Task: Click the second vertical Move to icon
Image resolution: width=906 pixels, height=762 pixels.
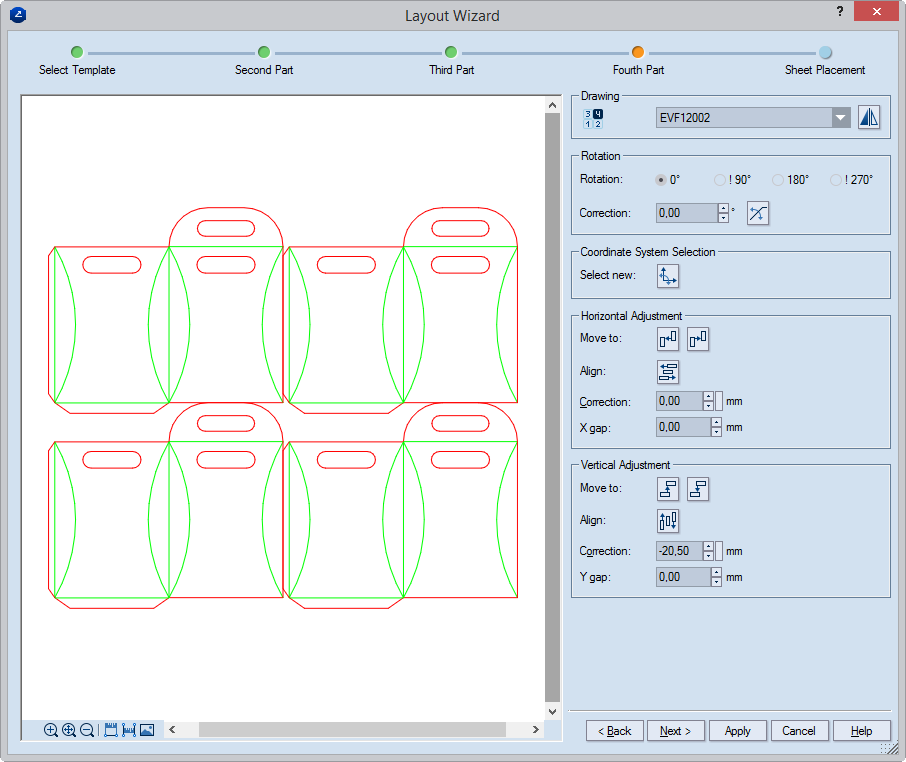Action: point(698,489)
